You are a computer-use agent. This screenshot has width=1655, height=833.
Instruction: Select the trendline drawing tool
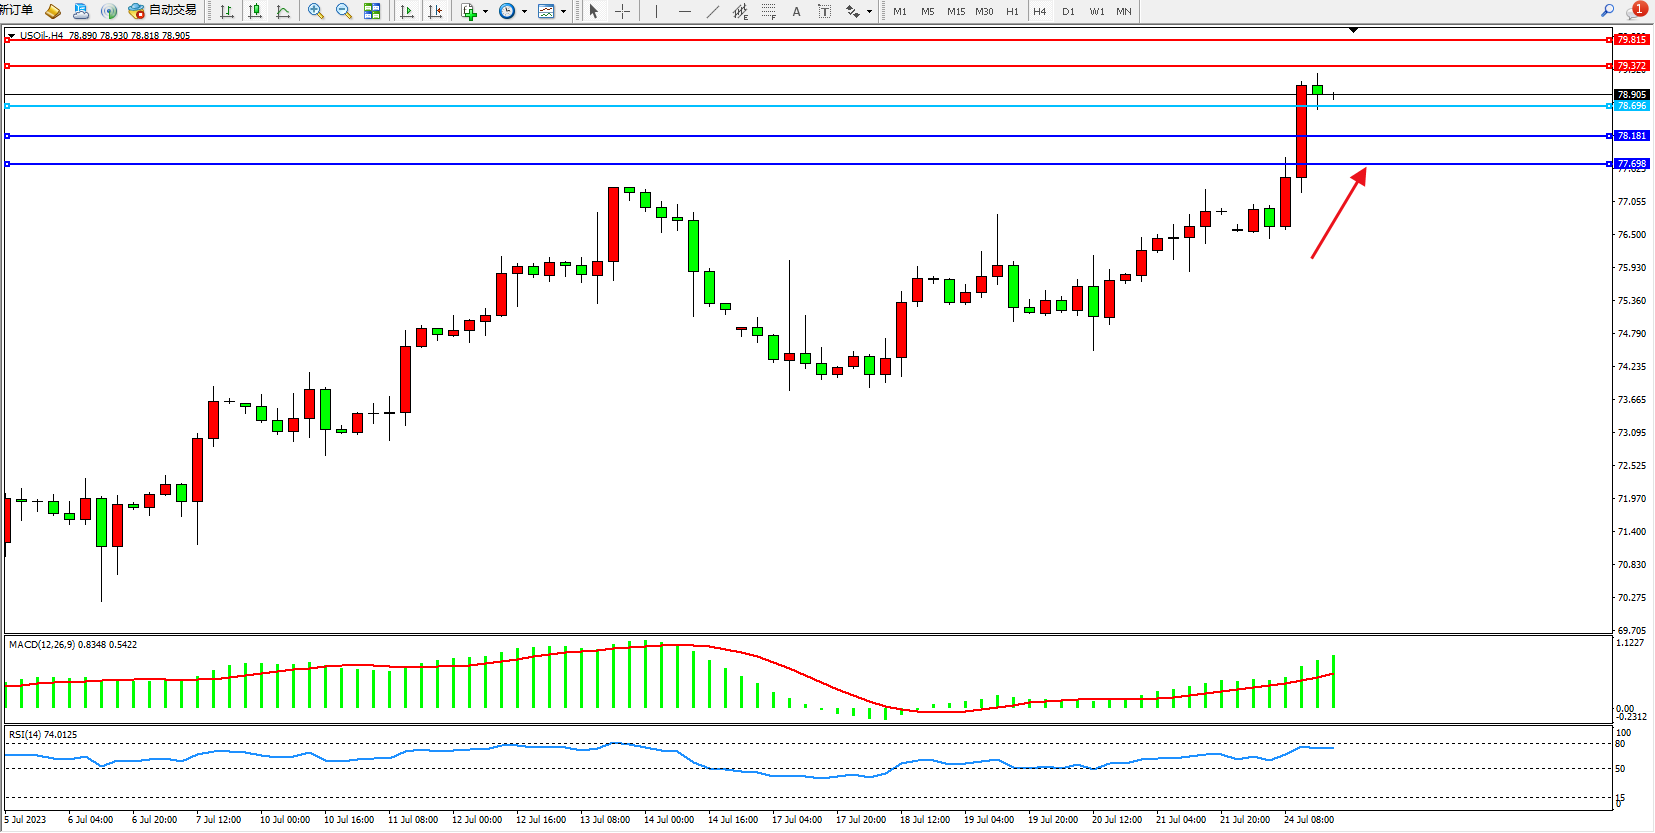tap(712, 11)
